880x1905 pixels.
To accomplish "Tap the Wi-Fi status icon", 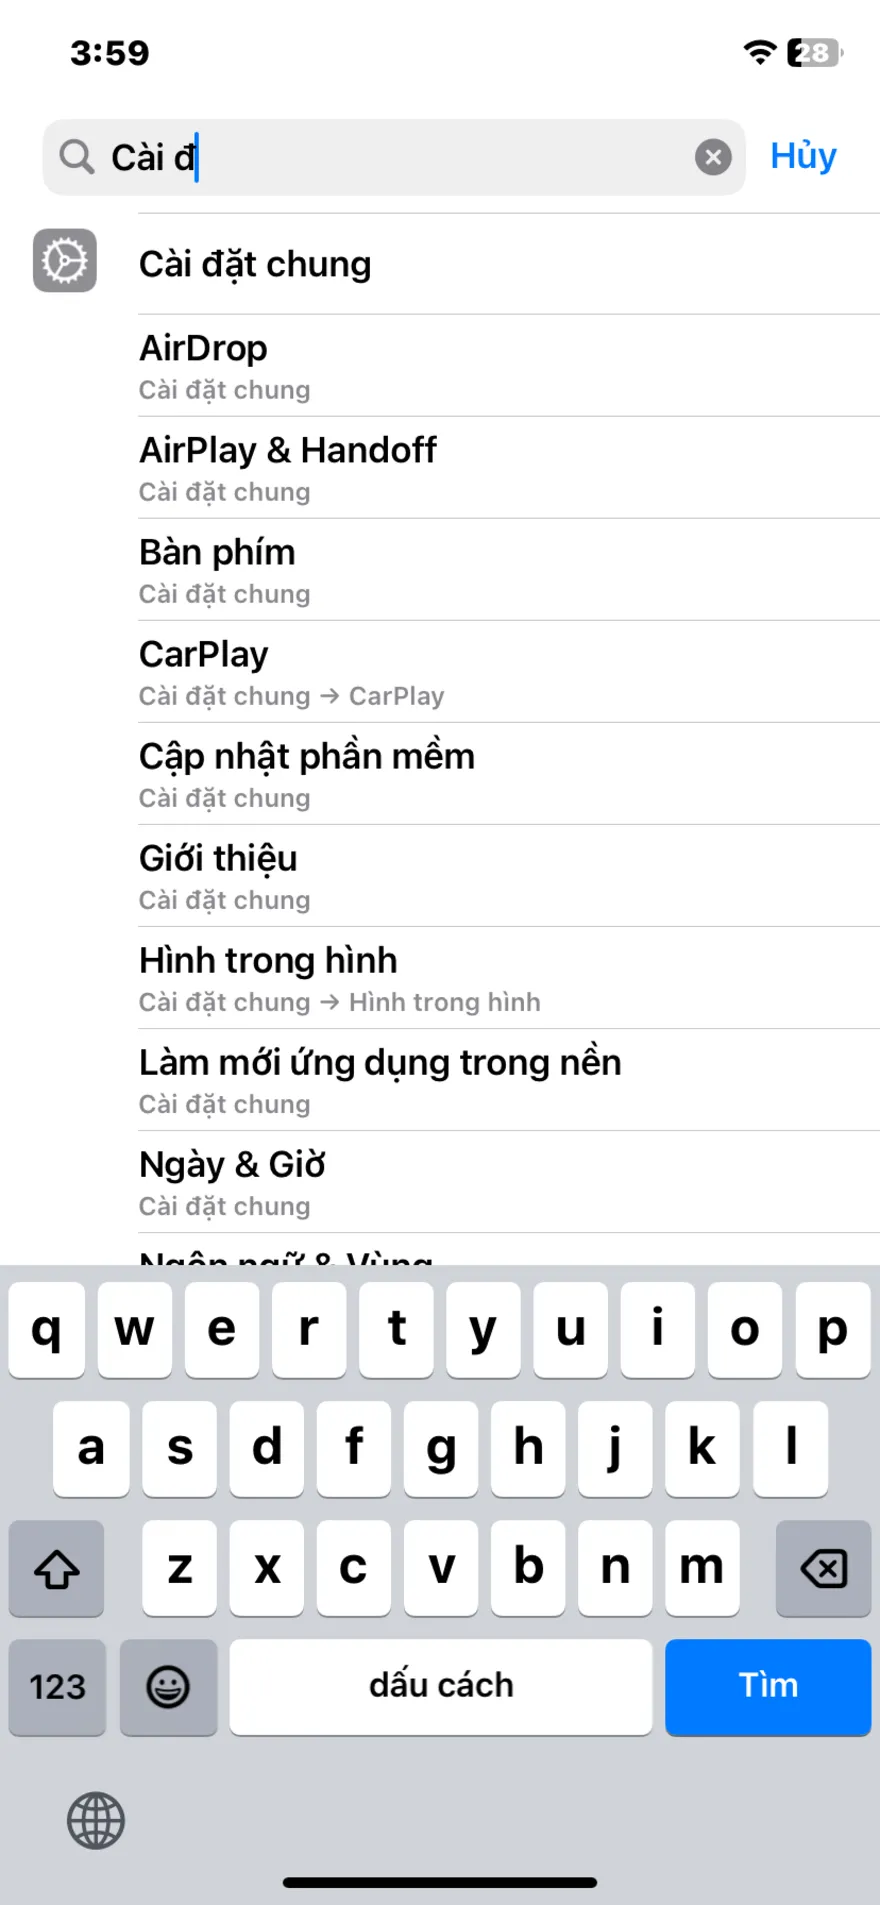I will click(758, 52).
